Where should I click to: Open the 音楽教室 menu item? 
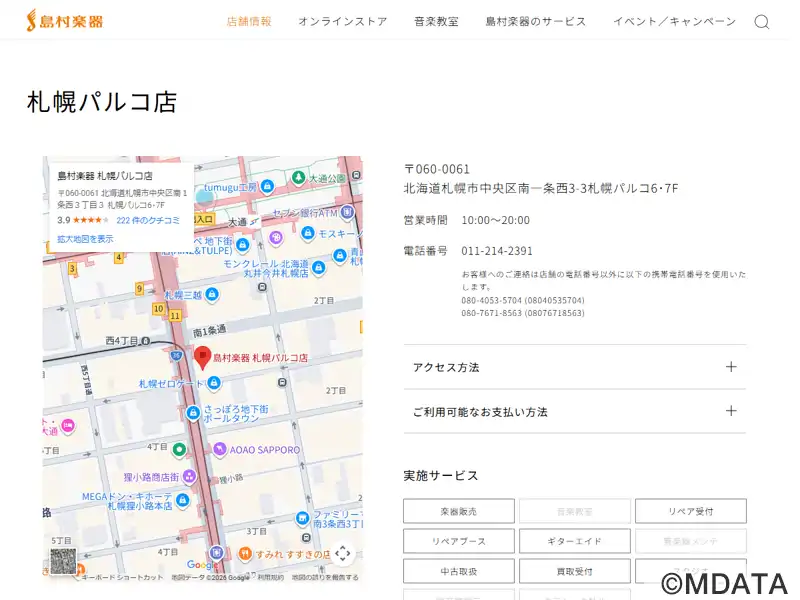(x=436, y=21)
